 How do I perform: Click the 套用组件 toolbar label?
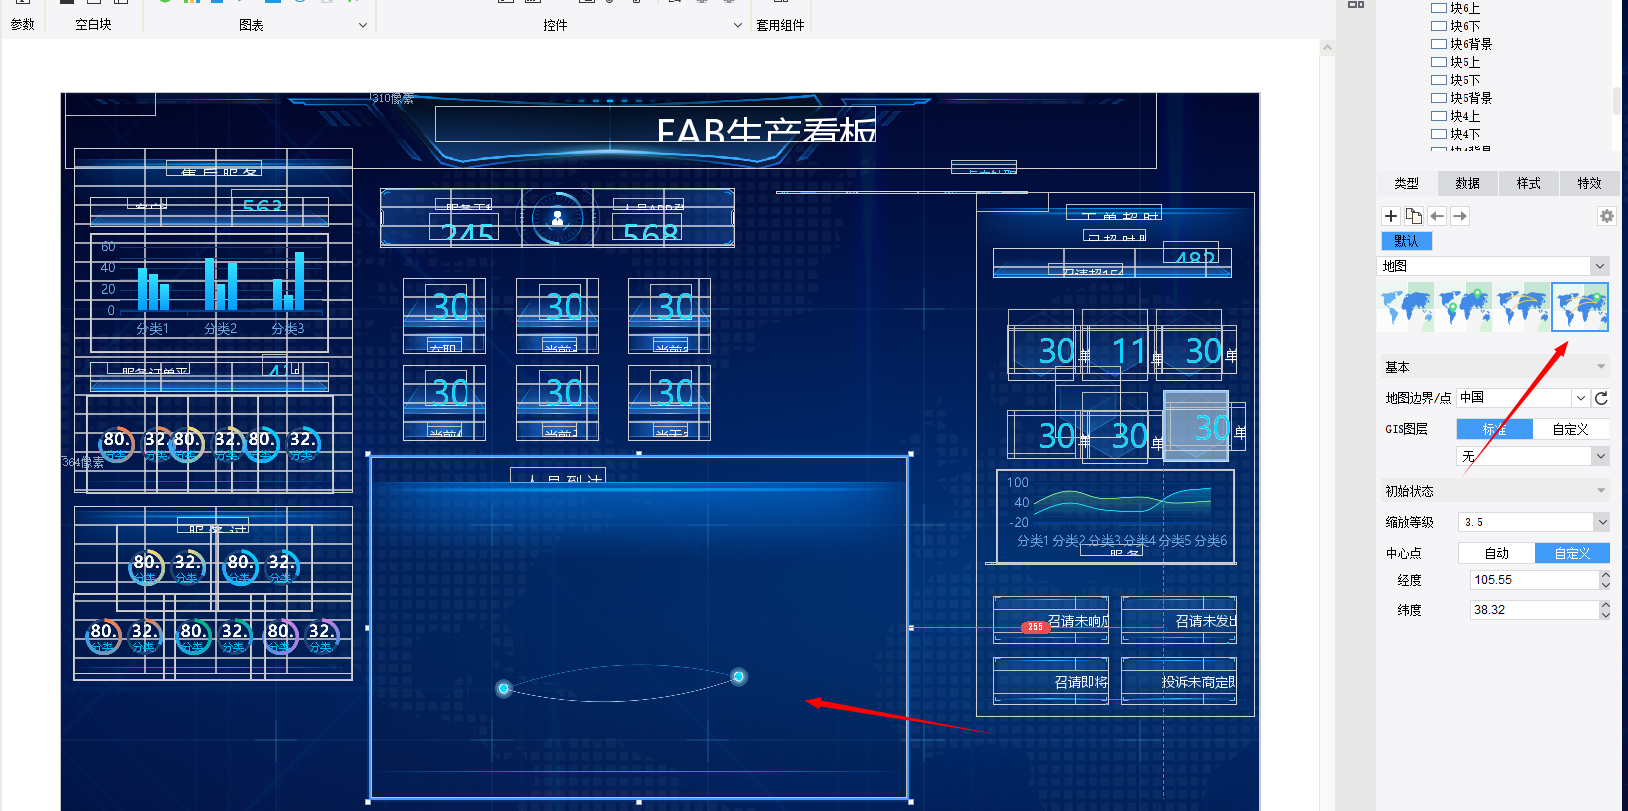point(780,25)
